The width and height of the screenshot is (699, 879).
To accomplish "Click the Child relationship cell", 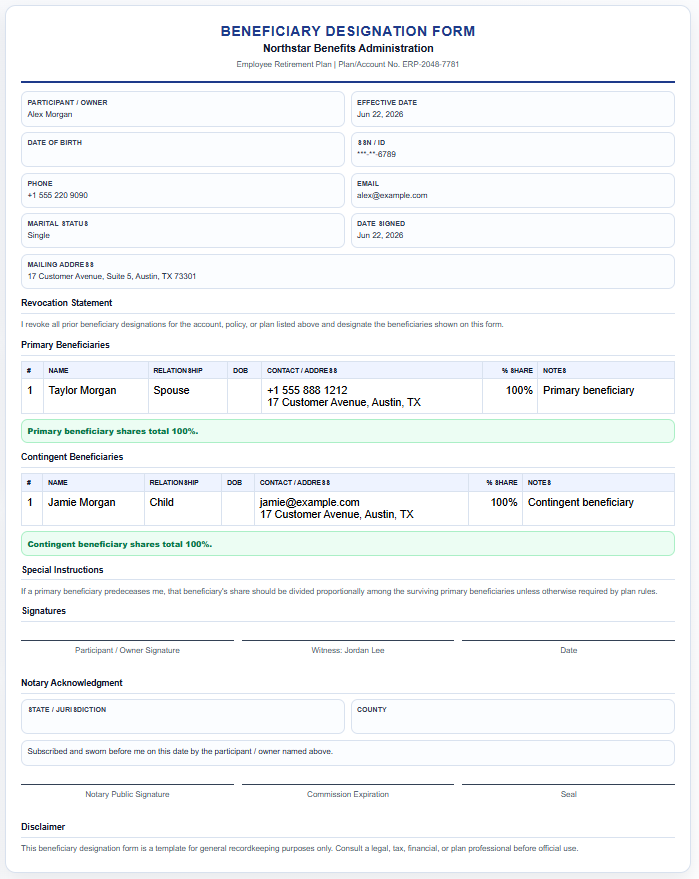I will coord(183,508).
